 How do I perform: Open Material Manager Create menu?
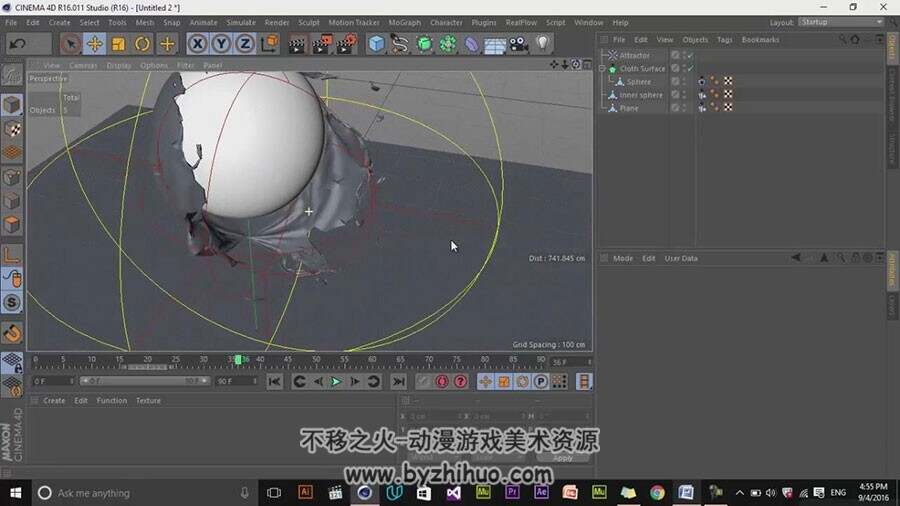54,400
